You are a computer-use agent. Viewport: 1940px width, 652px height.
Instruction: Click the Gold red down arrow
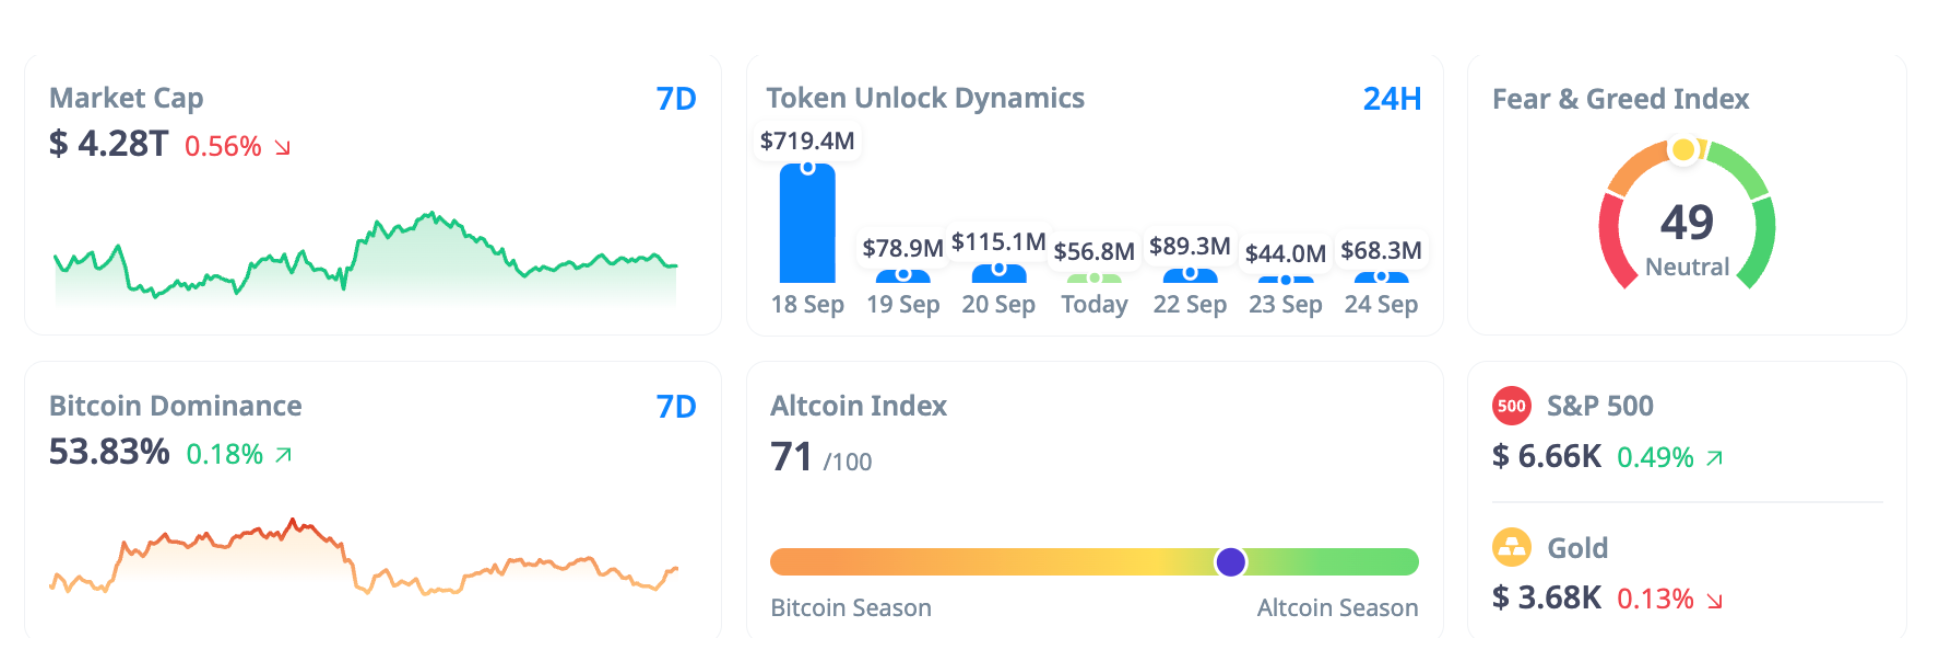[x=1714, y=600]
